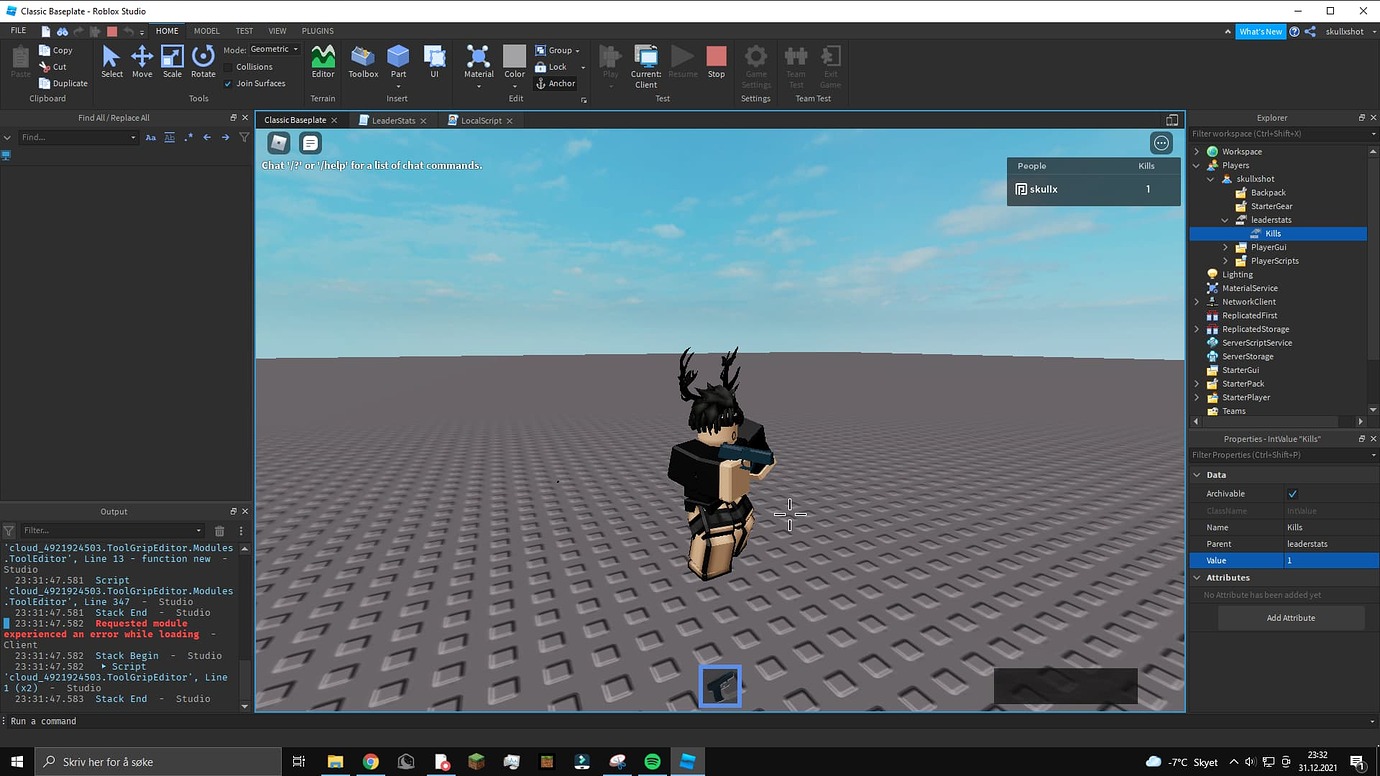Collapse the Attributes section

click(1197, 578)
